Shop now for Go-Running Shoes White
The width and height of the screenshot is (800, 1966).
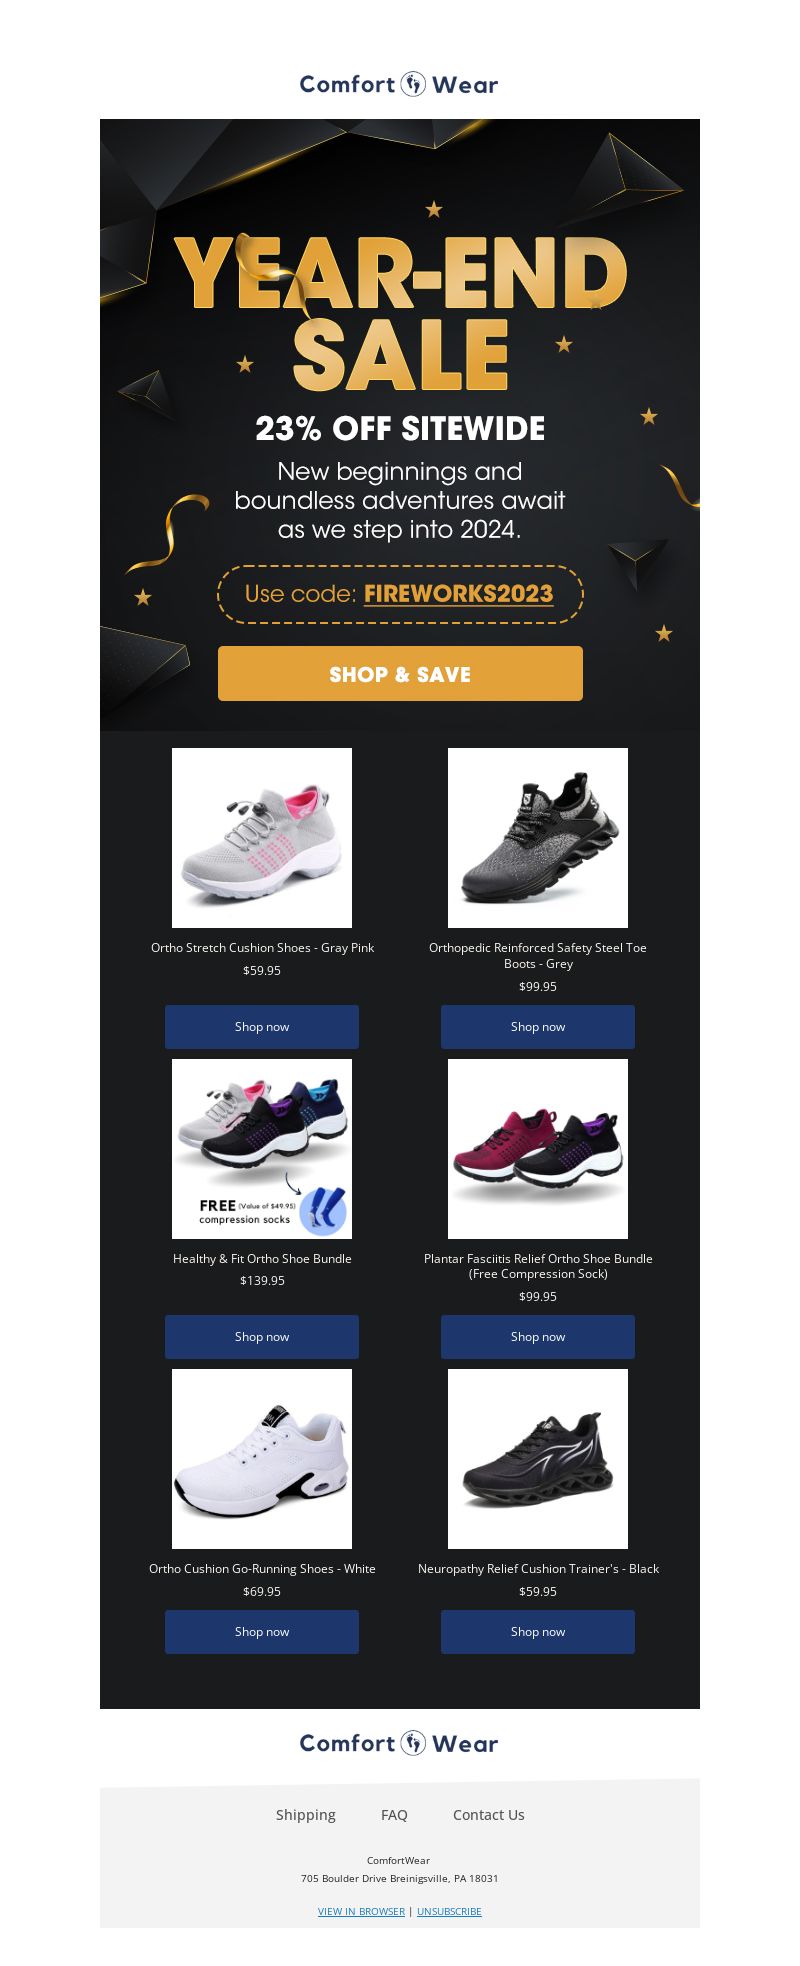[262, 1632]
